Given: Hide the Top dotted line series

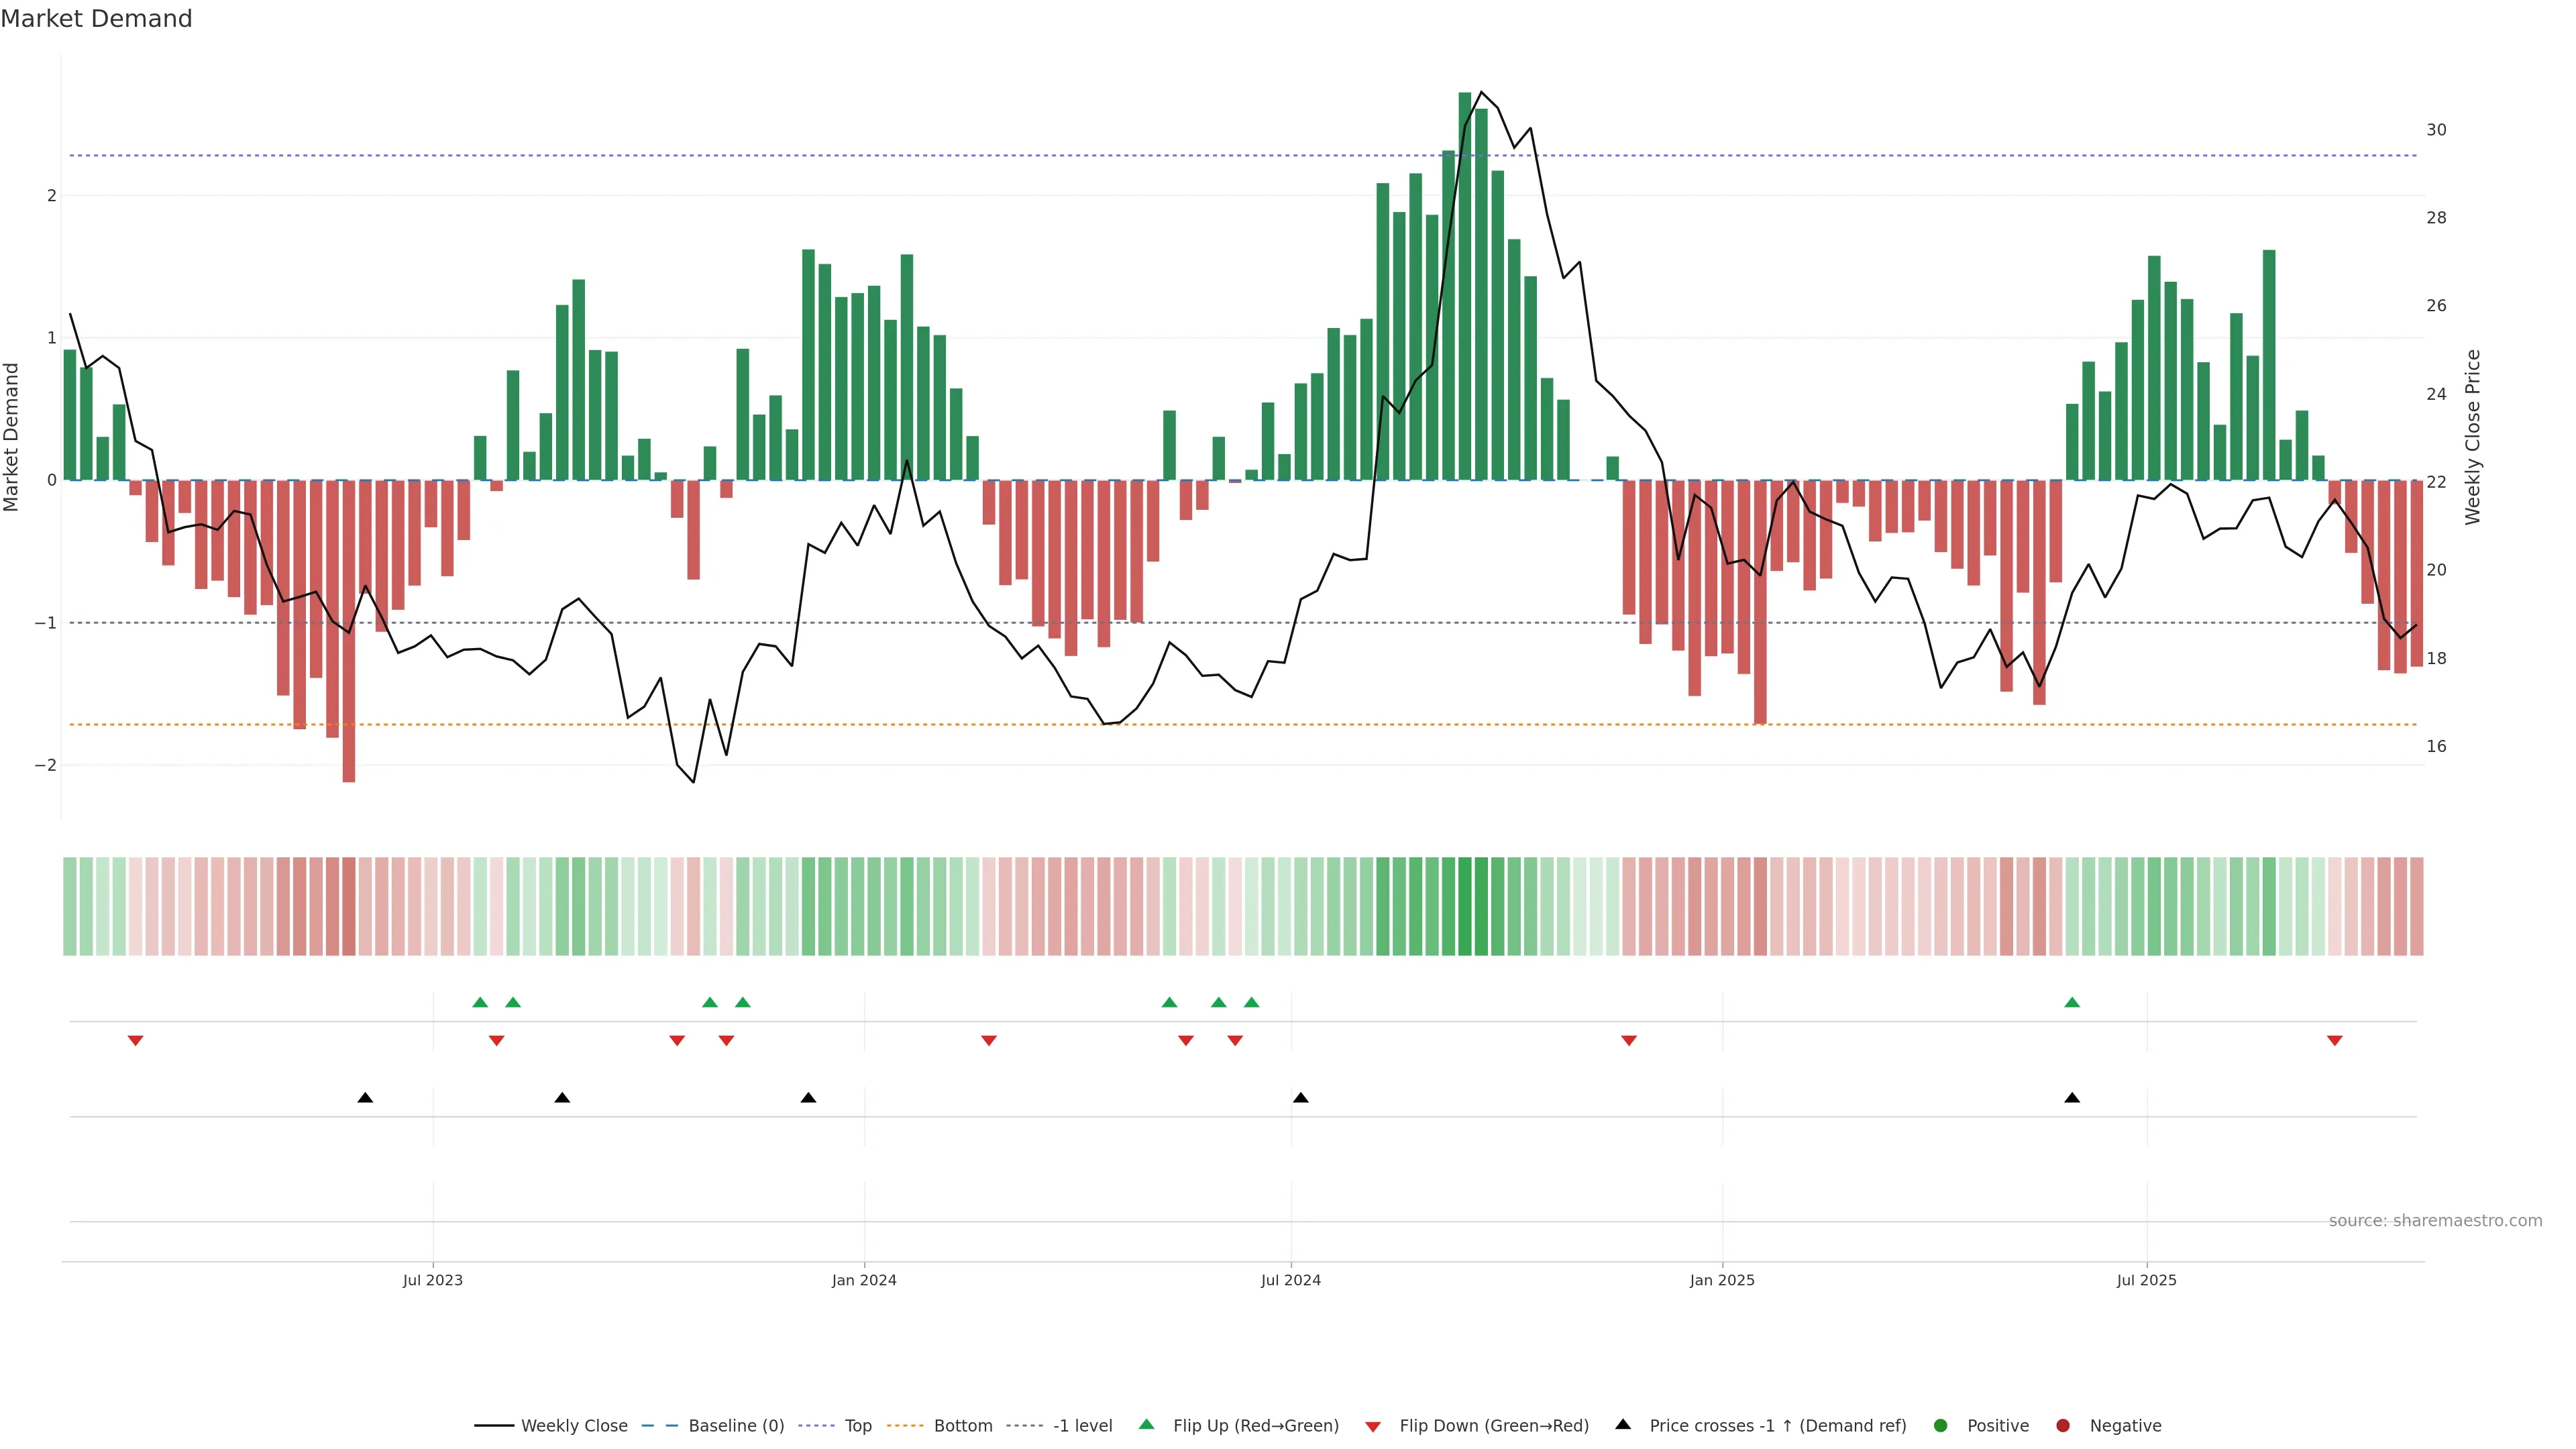Looking at the screenshot, I should 857,1425.
